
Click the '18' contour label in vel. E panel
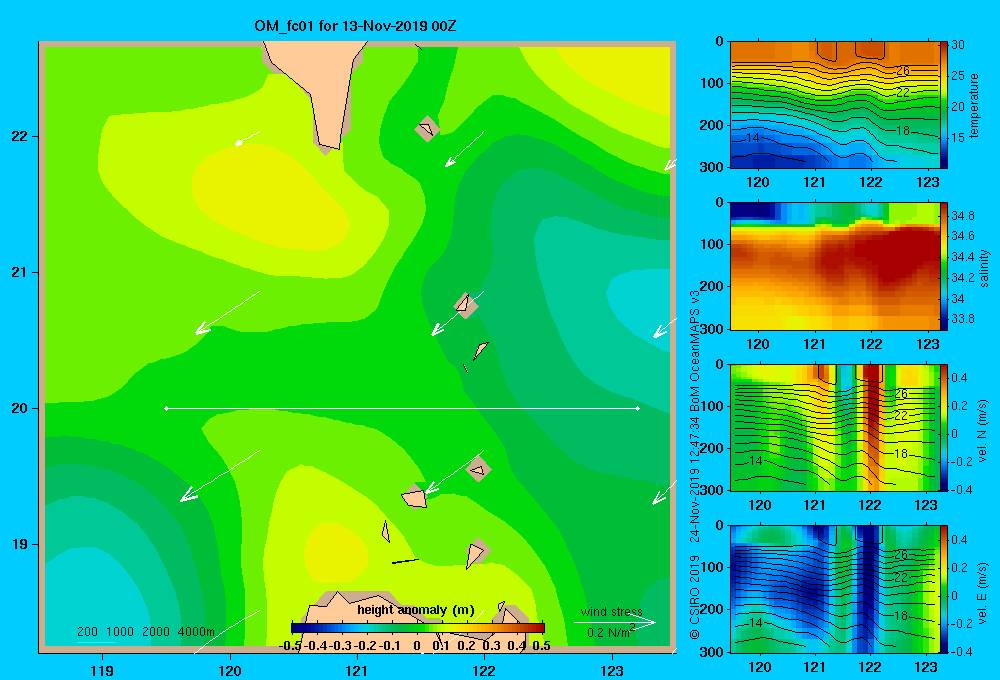point(900,616)
